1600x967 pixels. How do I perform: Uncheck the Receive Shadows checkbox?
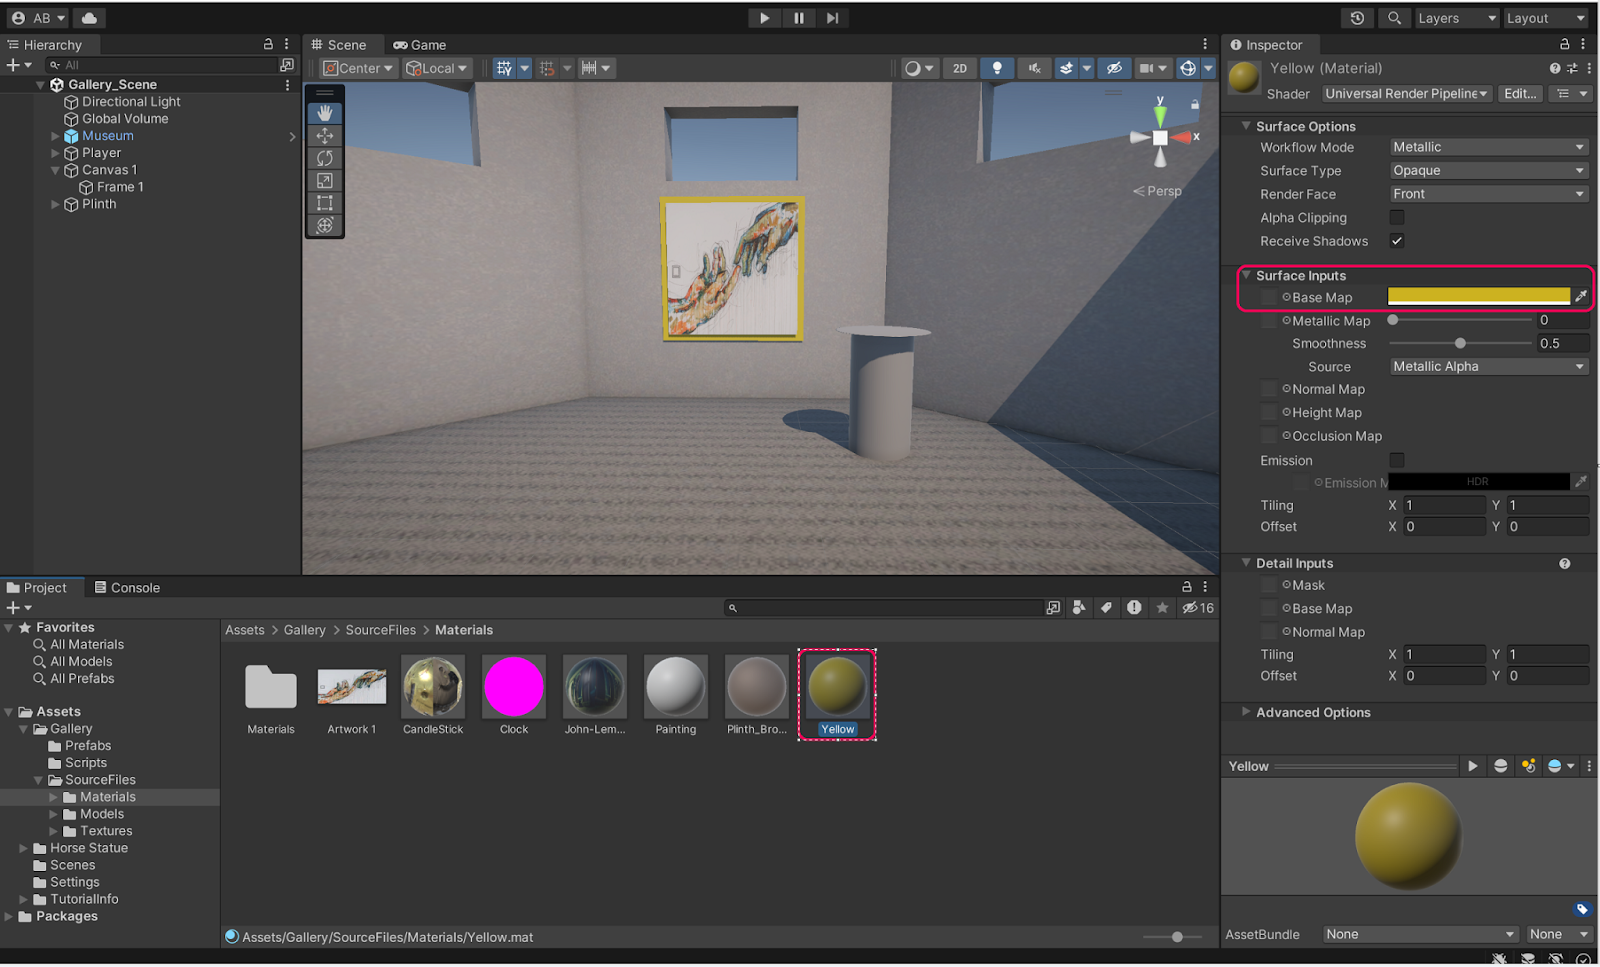pos(1397,241)
